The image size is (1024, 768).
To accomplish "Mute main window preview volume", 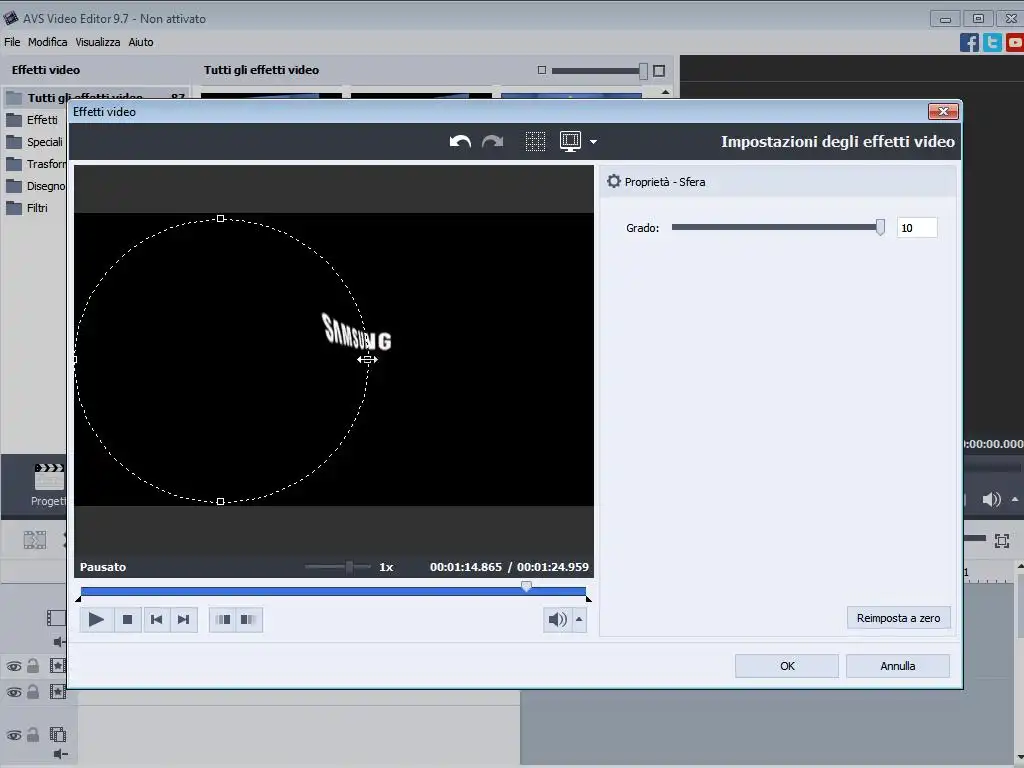I will coord(991,500).
